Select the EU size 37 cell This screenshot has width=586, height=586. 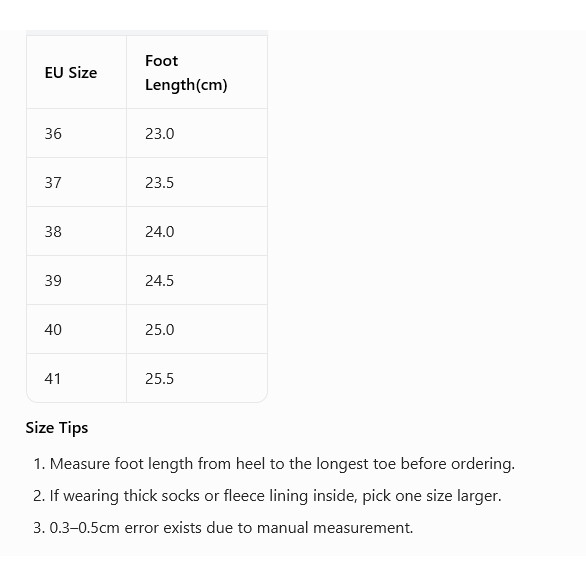[x=76, y=182]
